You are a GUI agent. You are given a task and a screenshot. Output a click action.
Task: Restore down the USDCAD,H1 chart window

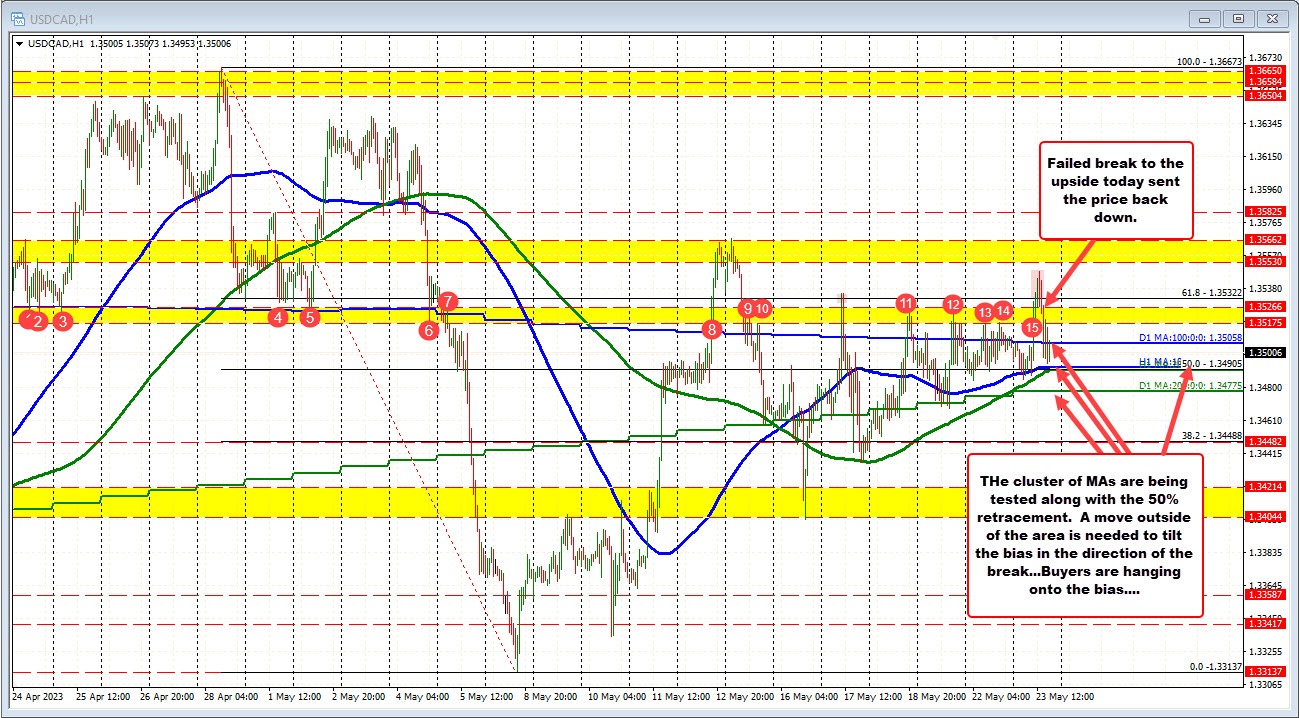coord(1239,18)
